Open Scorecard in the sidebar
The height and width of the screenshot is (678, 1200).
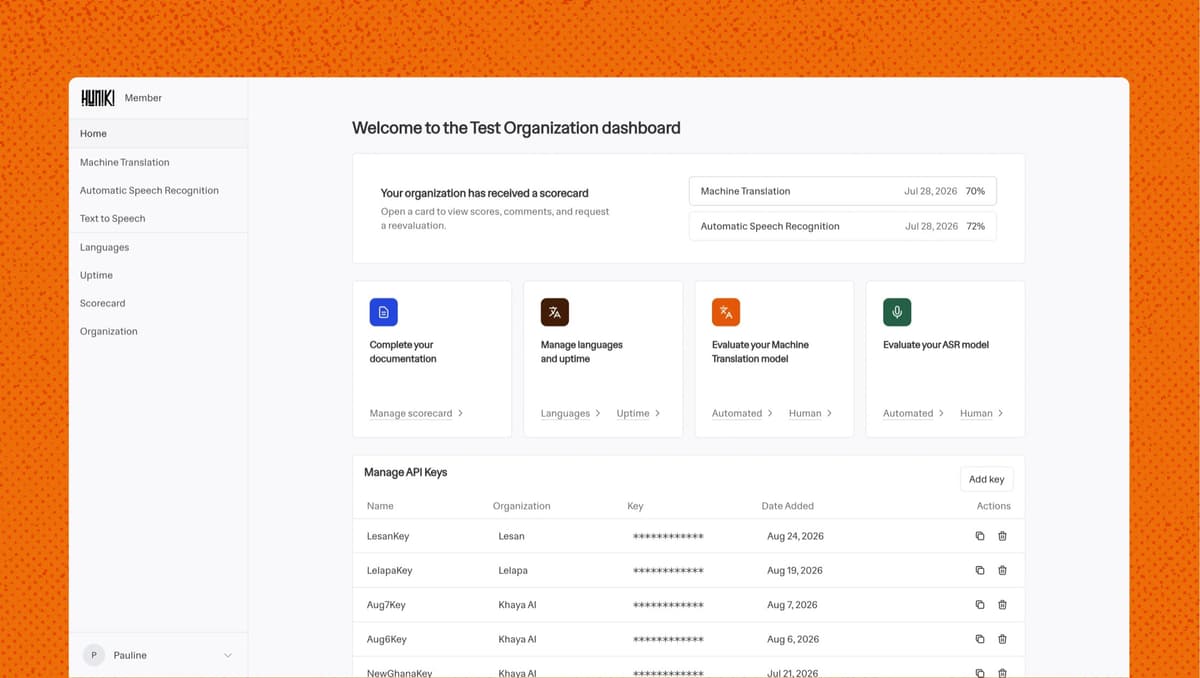point(158,303)
